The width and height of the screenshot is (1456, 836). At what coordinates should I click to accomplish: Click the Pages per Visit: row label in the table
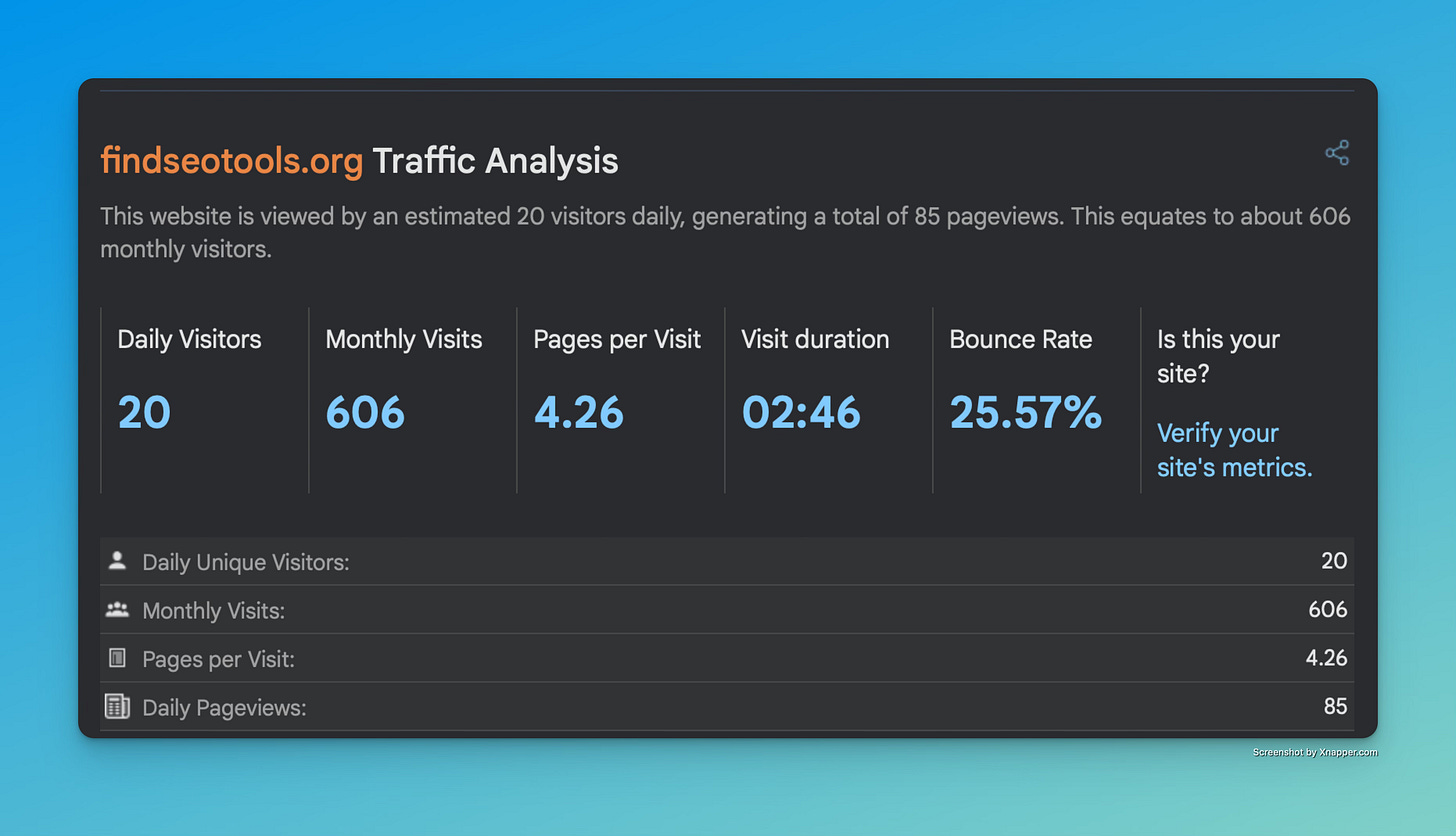(x=219, y=659)
